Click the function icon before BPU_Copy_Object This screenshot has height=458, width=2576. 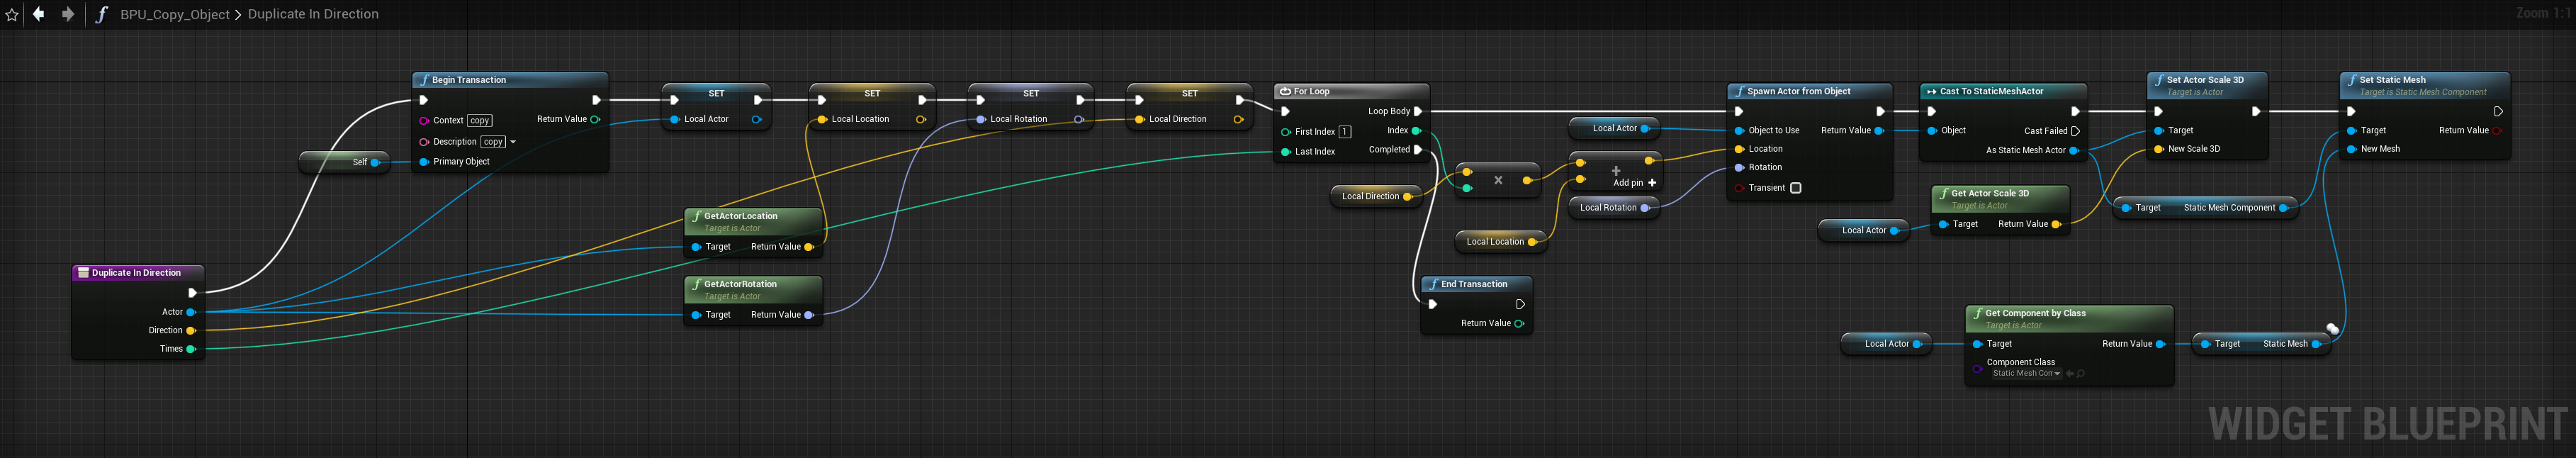coord(101,14)
